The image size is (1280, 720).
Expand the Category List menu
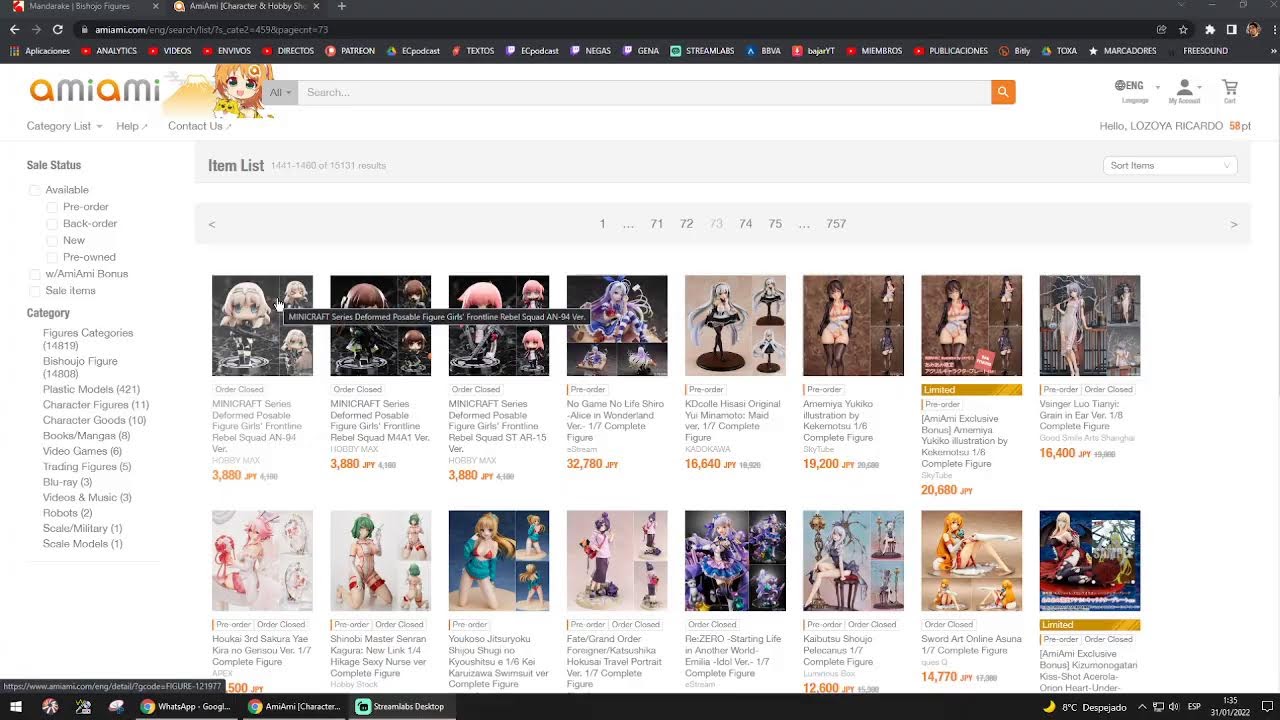coord(64,126)
